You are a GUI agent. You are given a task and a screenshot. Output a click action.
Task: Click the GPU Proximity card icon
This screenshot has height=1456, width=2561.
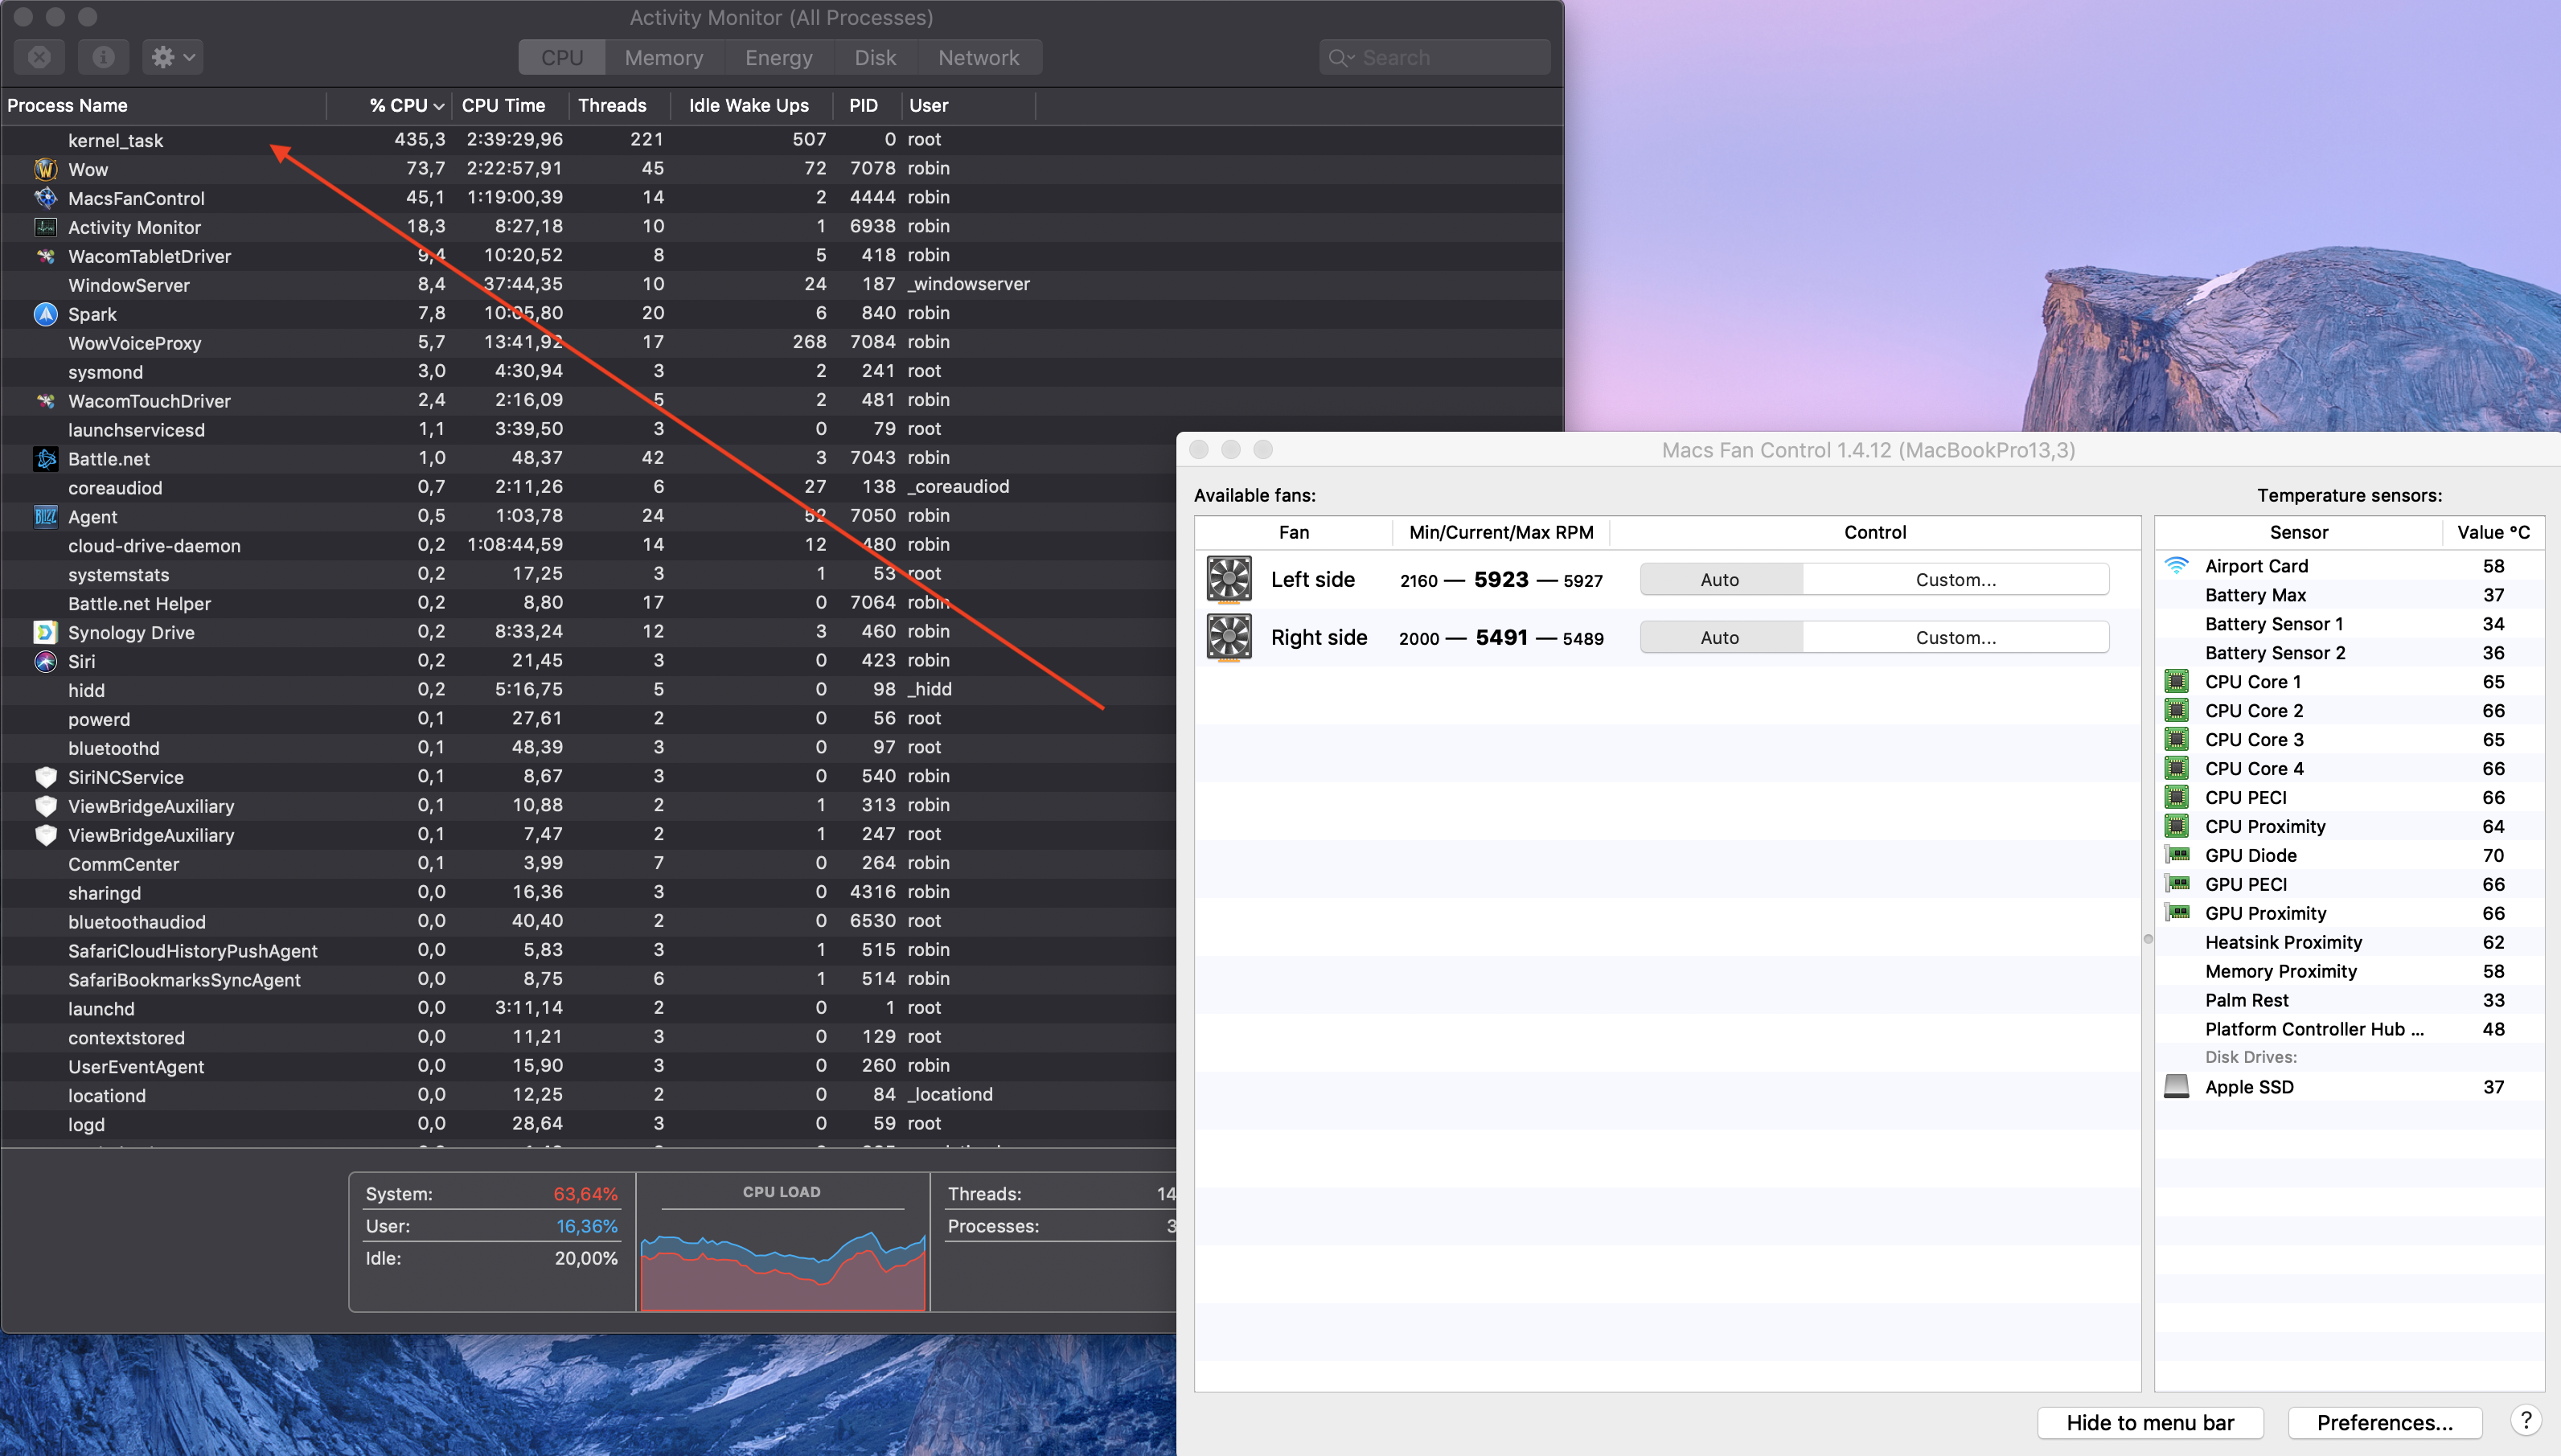tap(2177, 913)
